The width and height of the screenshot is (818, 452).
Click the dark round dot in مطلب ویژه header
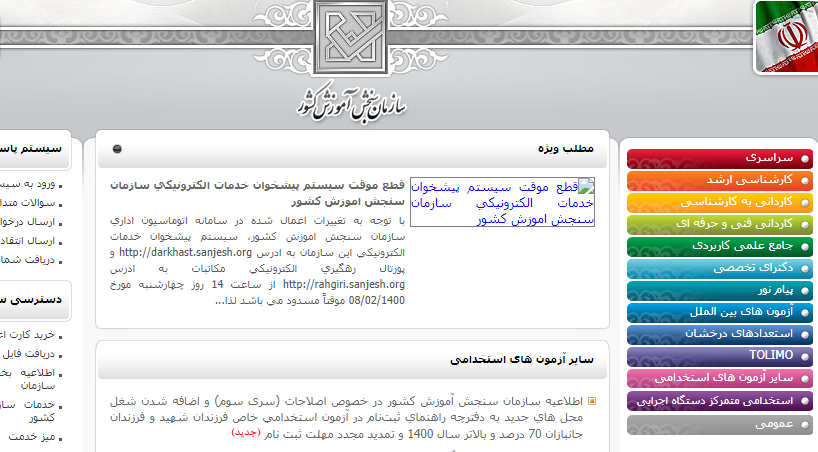(x=117, y=149)
